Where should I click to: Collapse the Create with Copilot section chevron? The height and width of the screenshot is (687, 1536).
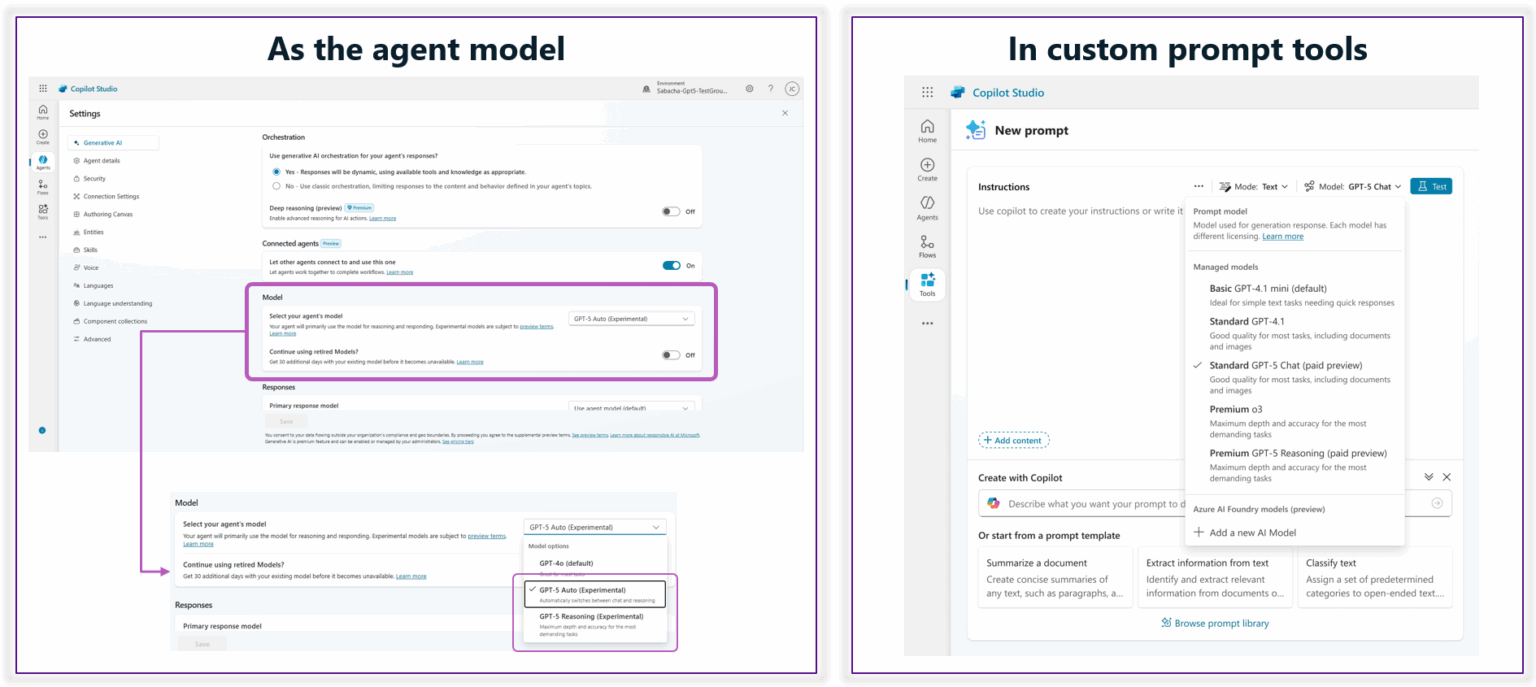pyautogui.click(x=1429, y=478)
